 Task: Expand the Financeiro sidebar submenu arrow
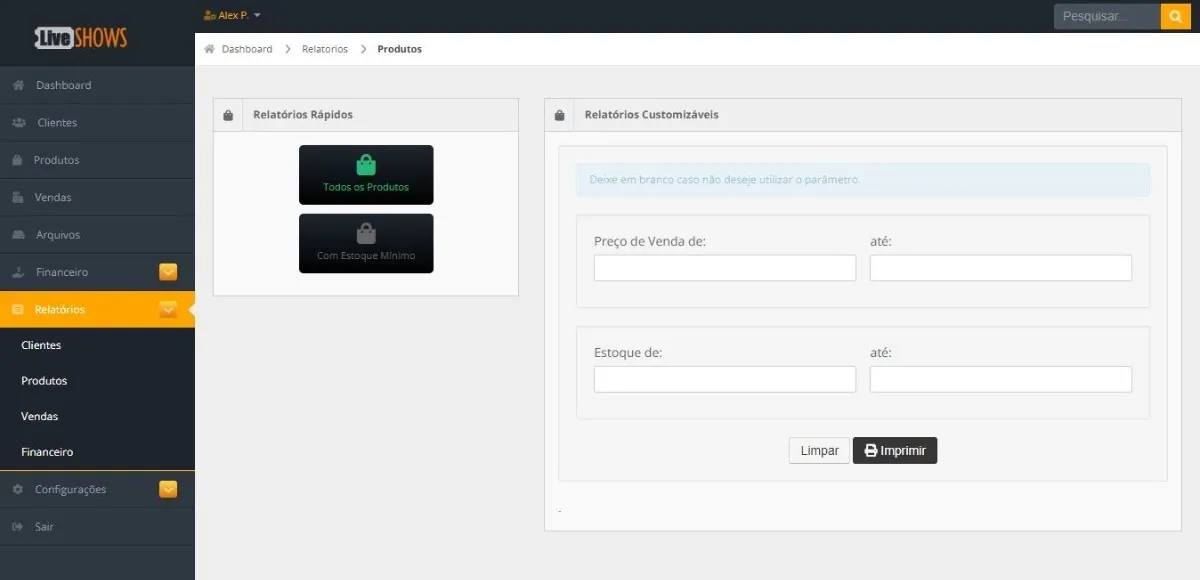168,272
